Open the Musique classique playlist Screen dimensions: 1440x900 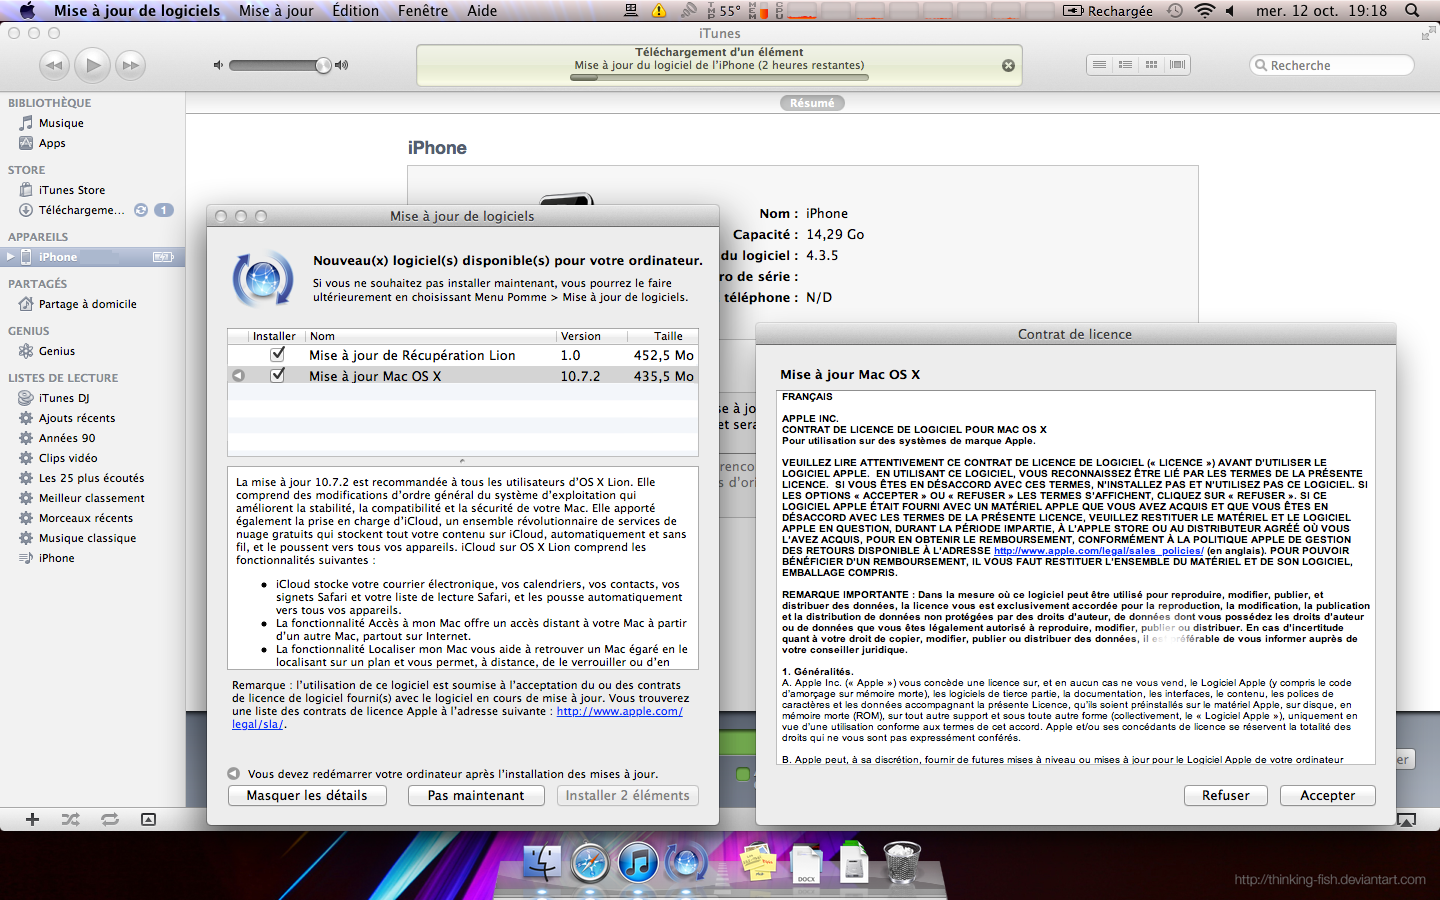87,538
